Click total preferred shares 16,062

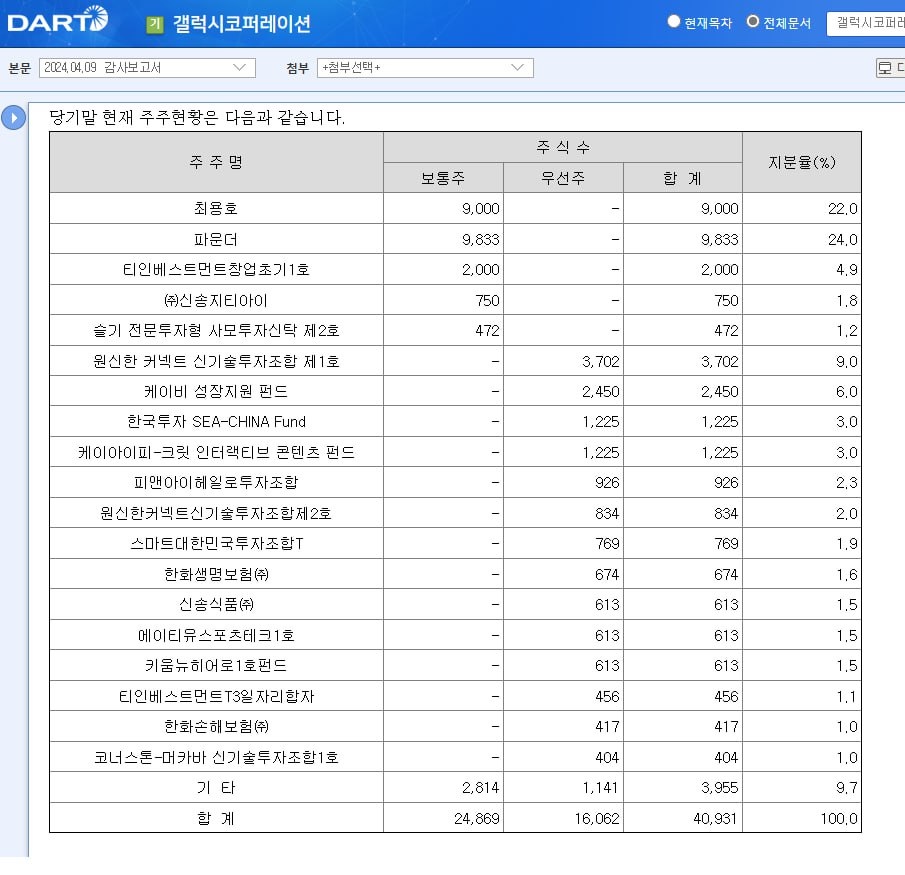pyautogui.click(x=596, y=818)
